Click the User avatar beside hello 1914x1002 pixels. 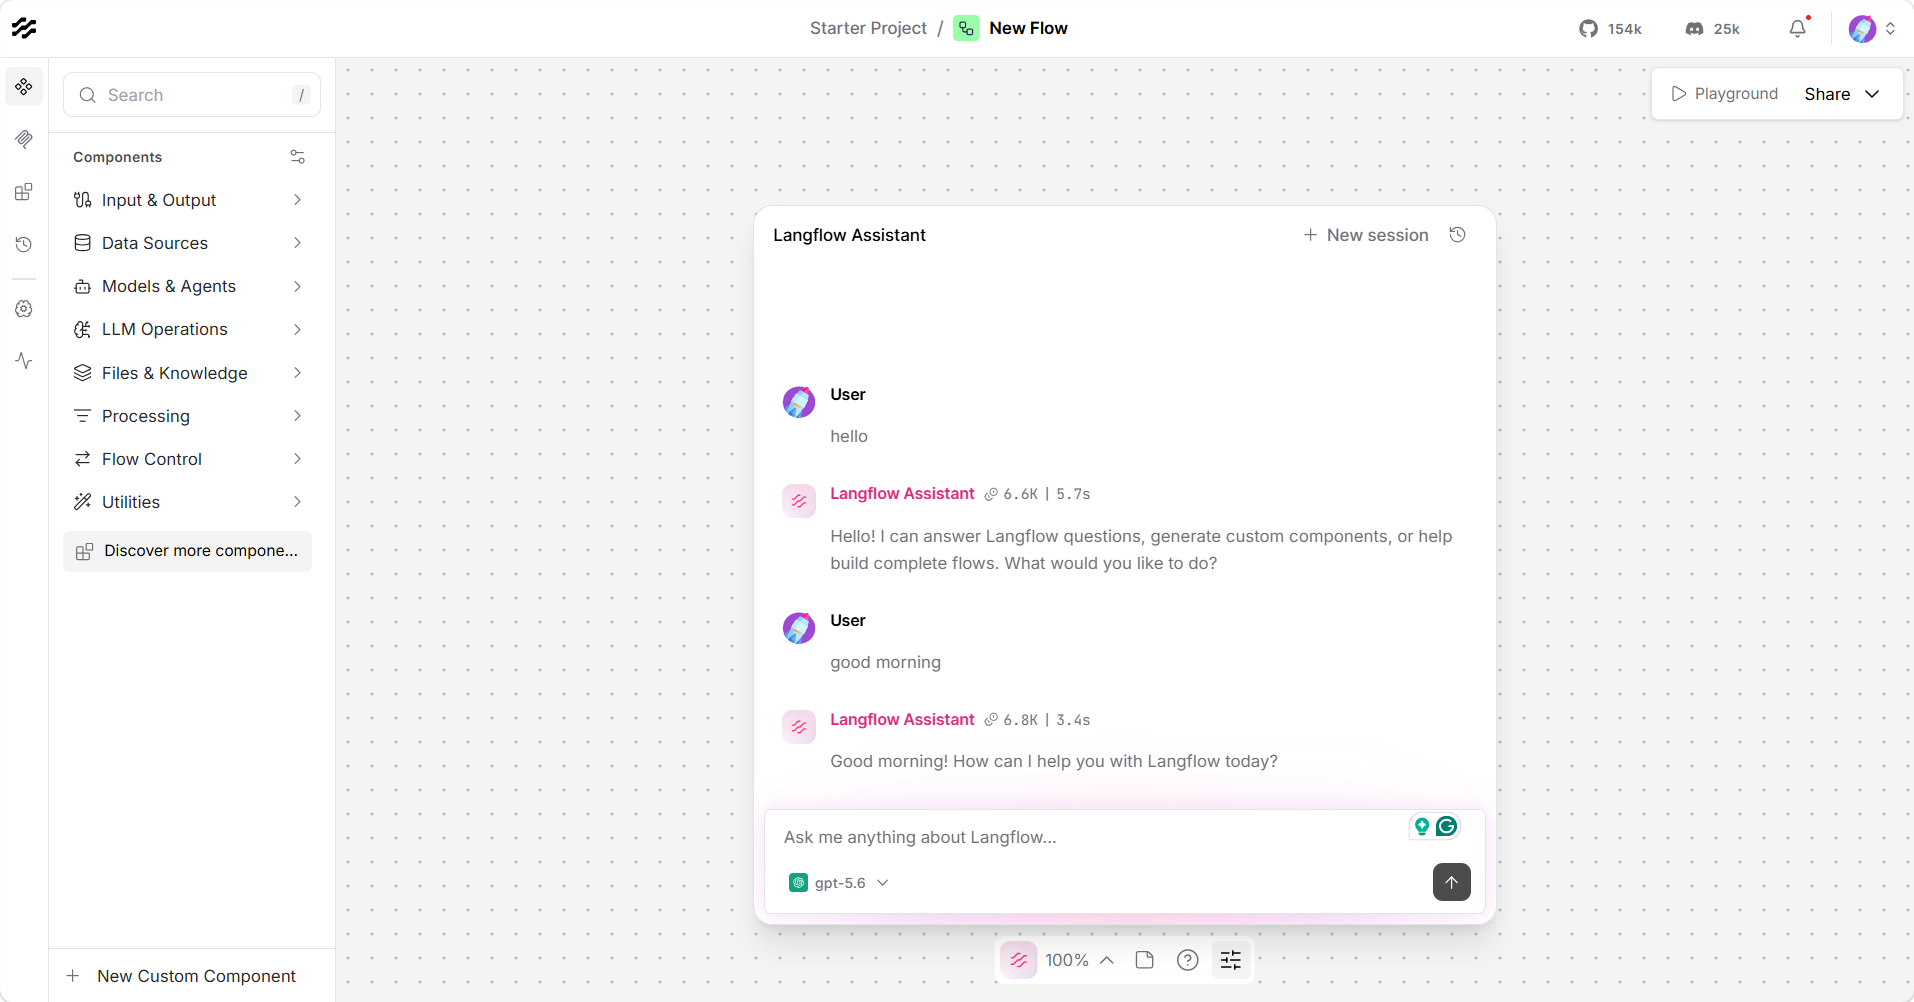(x=799, y=402)
